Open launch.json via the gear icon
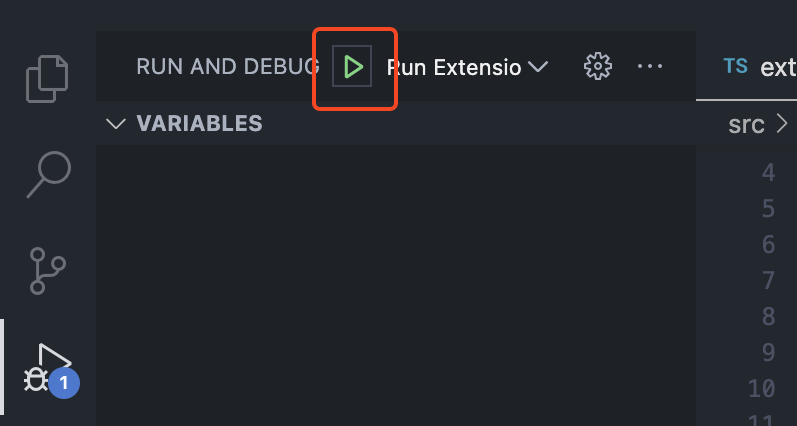This screenshot has width=797, height=426. 598,66
